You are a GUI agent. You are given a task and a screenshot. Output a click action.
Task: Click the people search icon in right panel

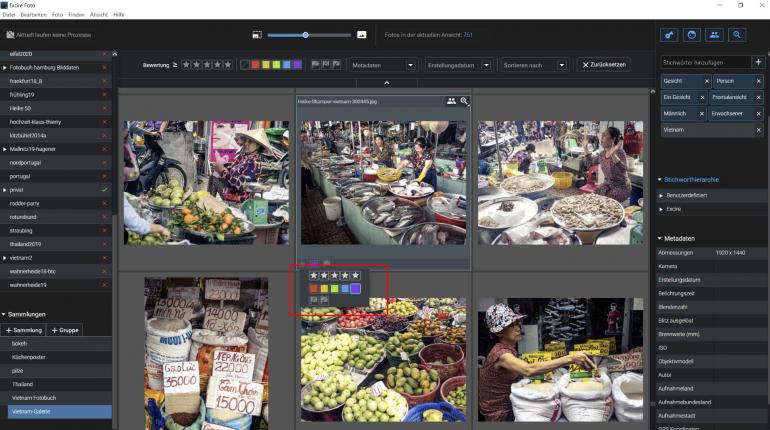715,34
